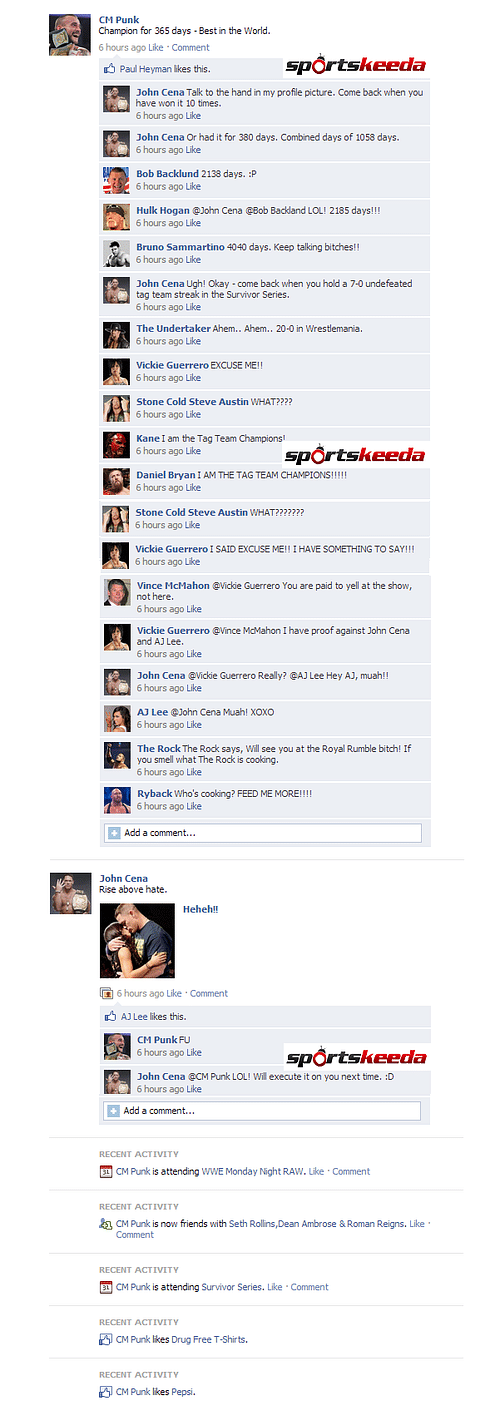Click the thumbs-up icon next to AJ Lee likes this
The image size is (500, 1415).
point(112,1016)
